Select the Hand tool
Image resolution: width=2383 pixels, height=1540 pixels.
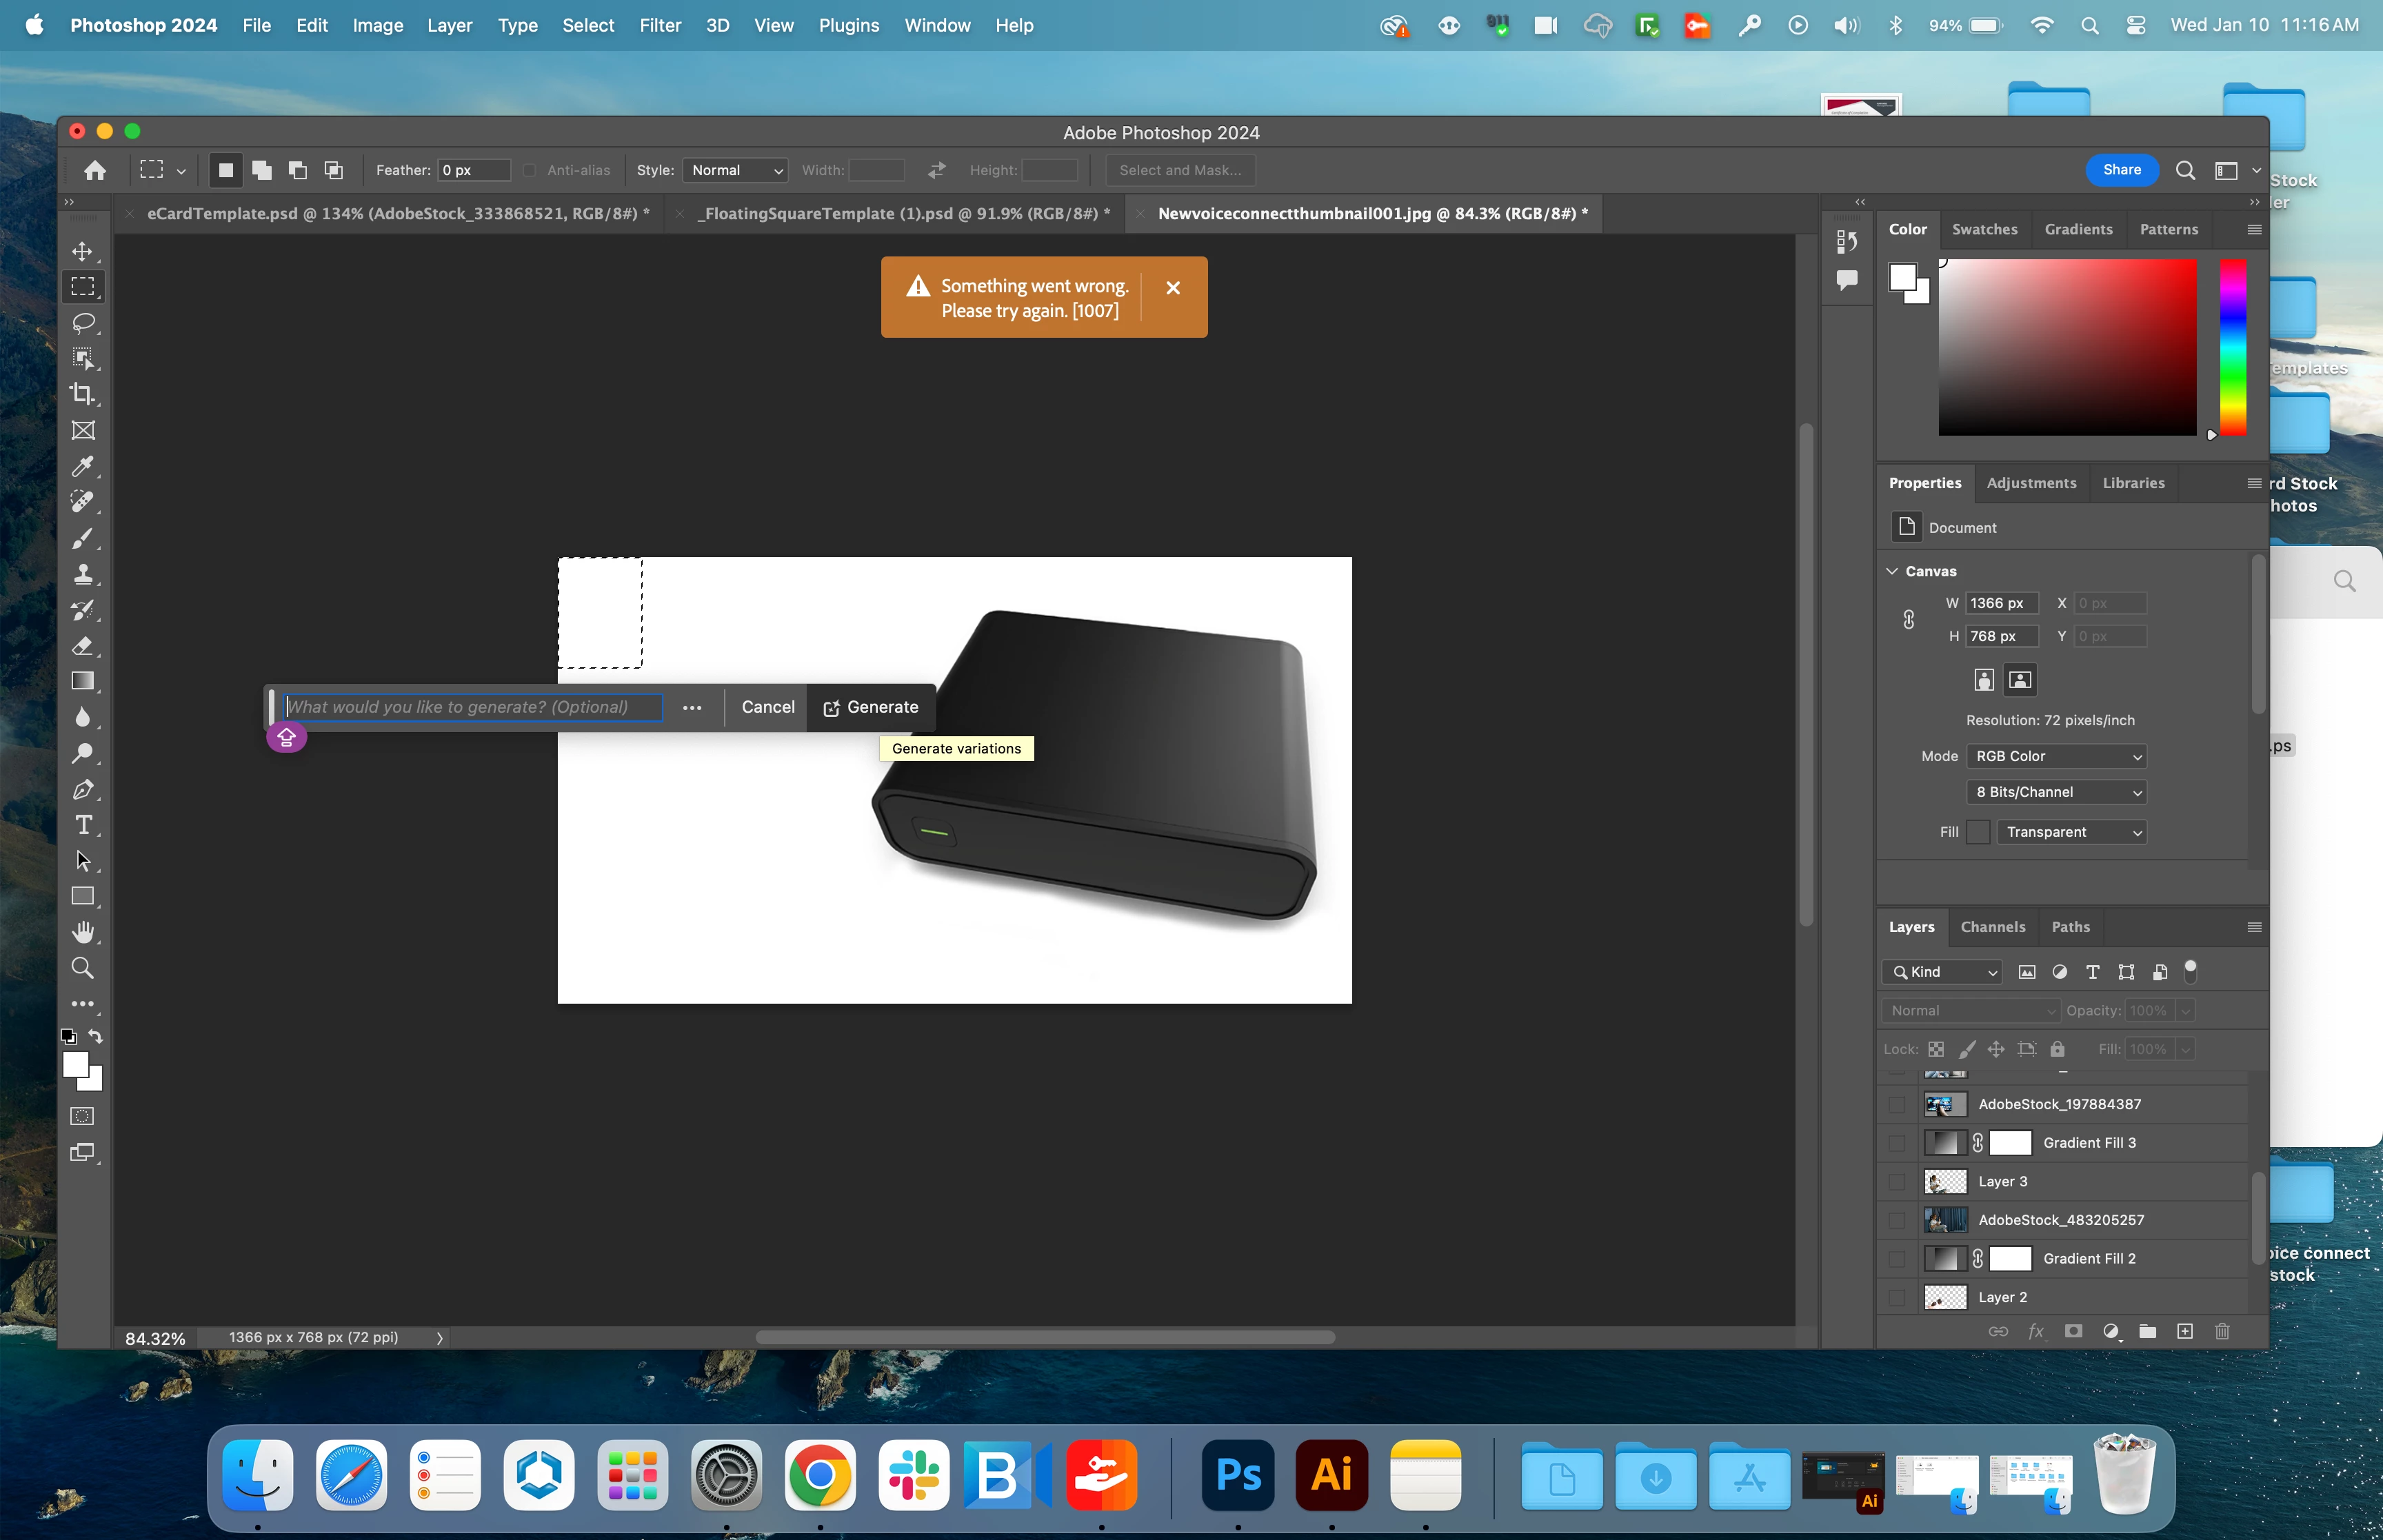(x=83, y=932)
